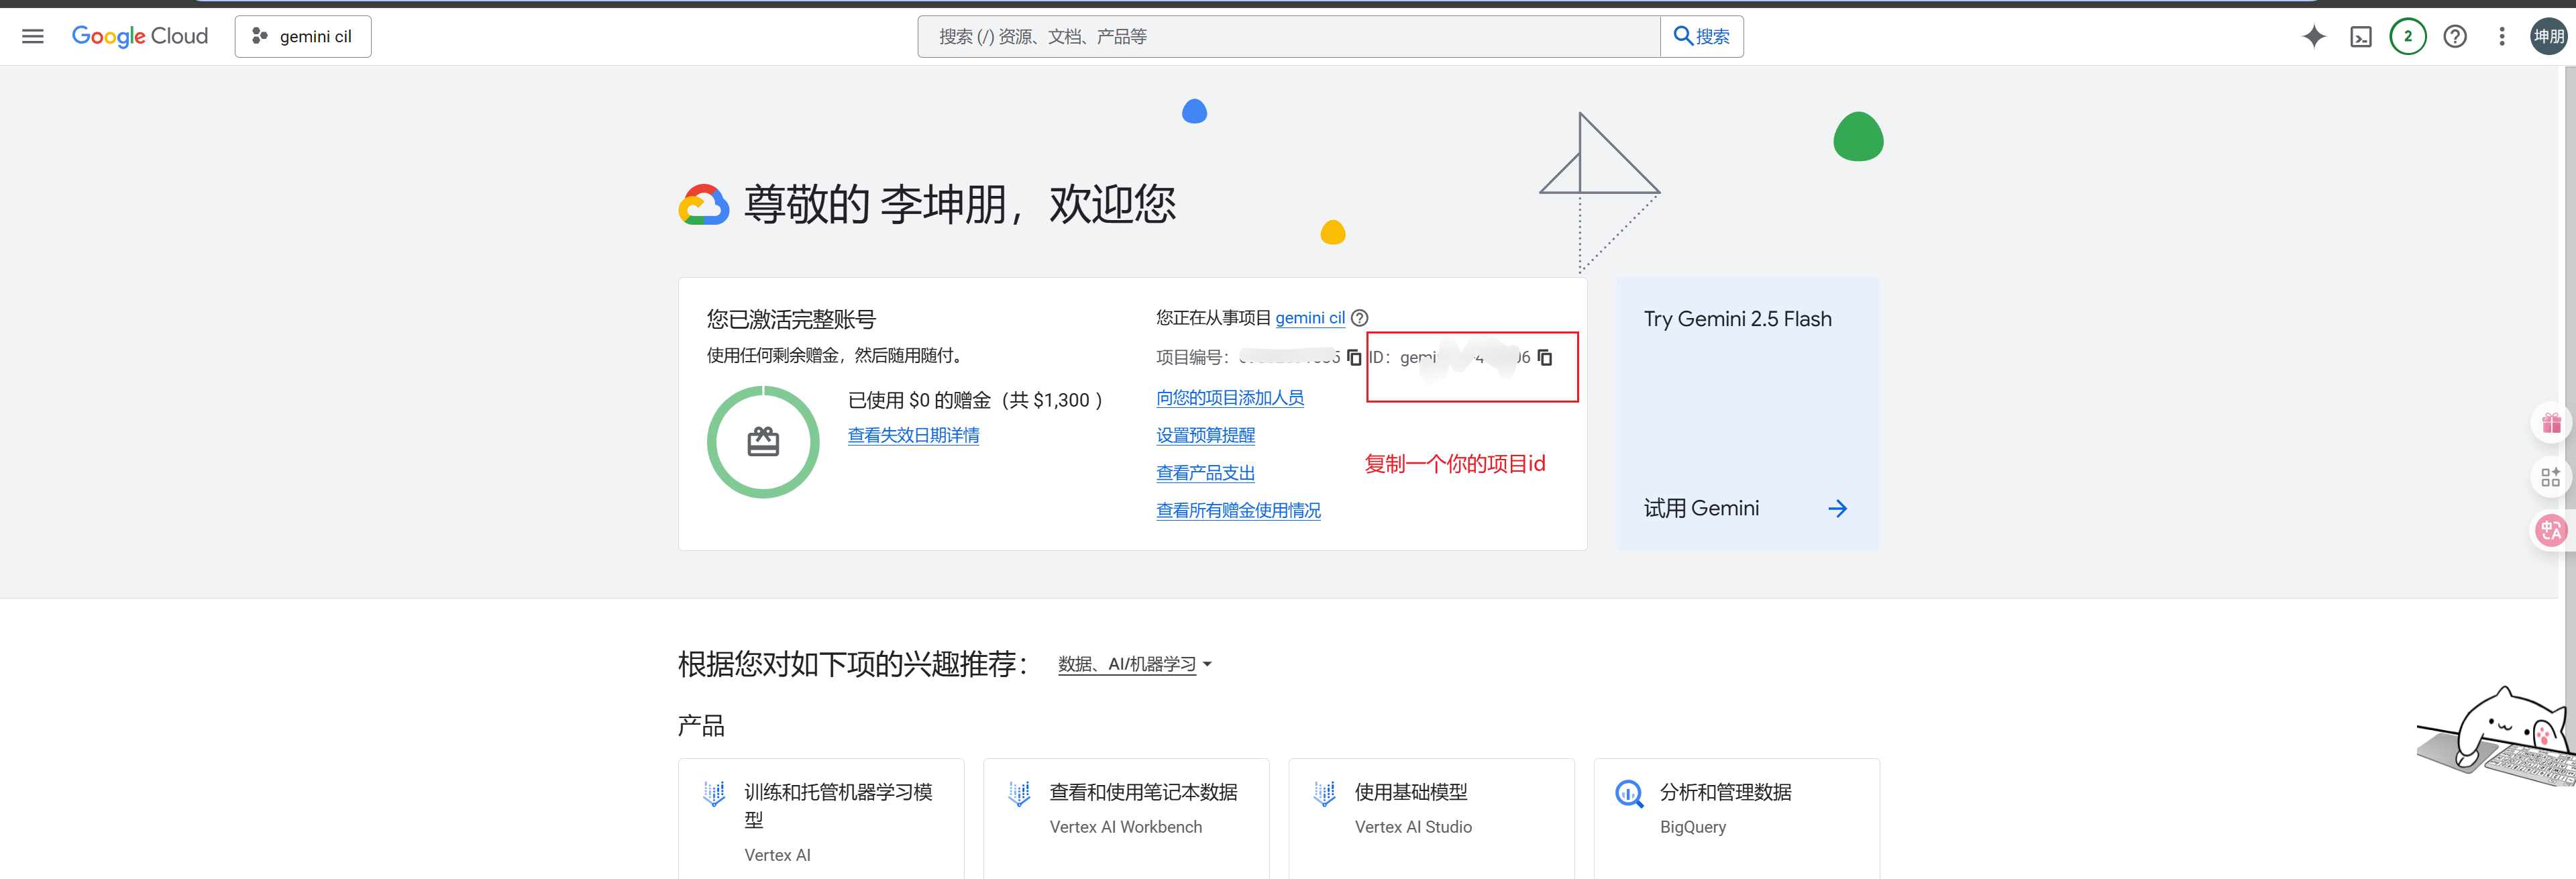Open the three-dot settings menu

[x=2501, y=37]
